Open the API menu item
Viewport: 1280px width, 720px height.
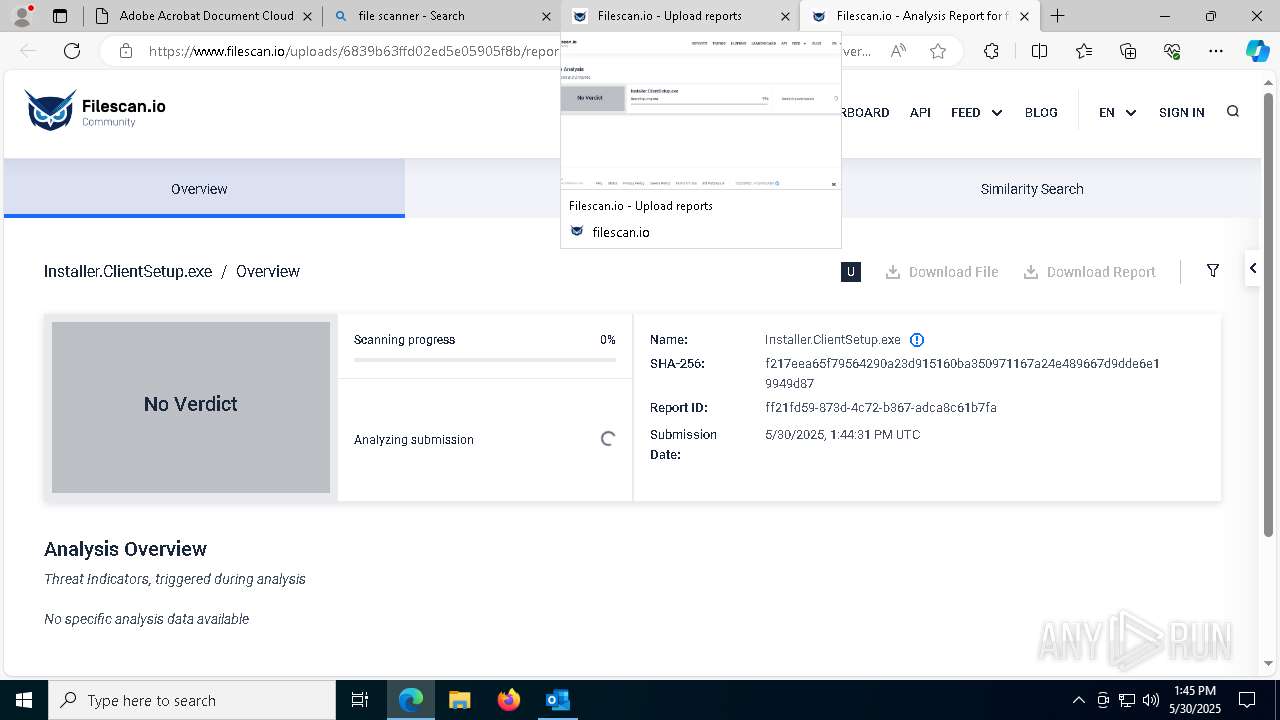point(920,112)
